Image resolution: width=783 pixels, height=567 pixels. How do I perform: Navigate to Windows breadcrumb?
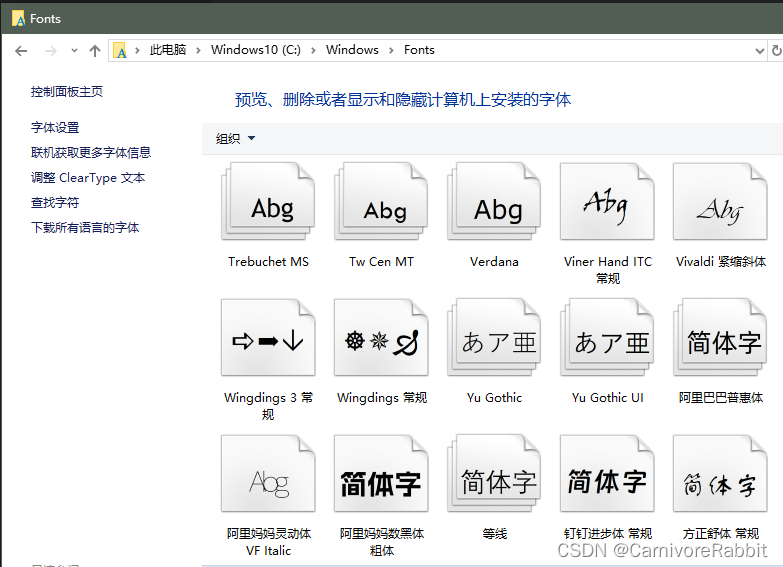click(x=352, y=50)
